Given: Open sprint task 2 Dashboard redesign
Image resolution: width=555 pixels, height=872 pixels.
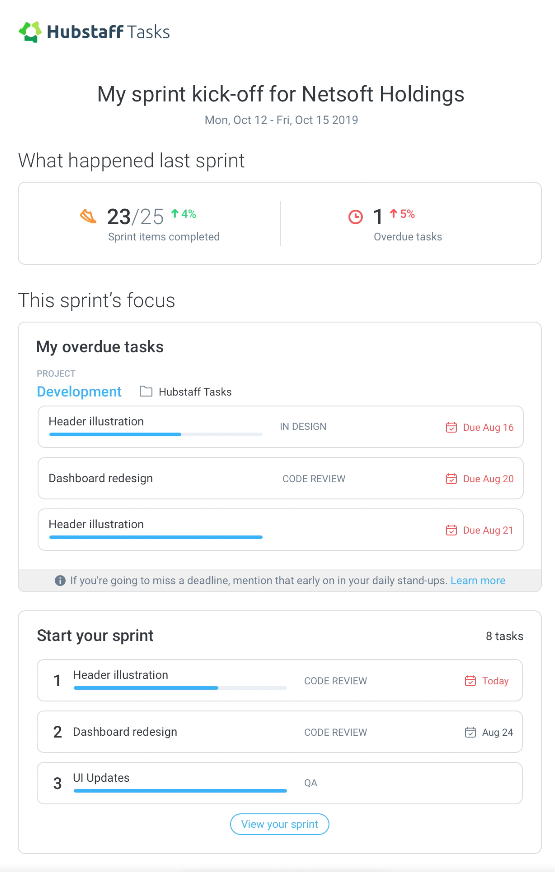Looking at the screenshot, I should point(280,732).
